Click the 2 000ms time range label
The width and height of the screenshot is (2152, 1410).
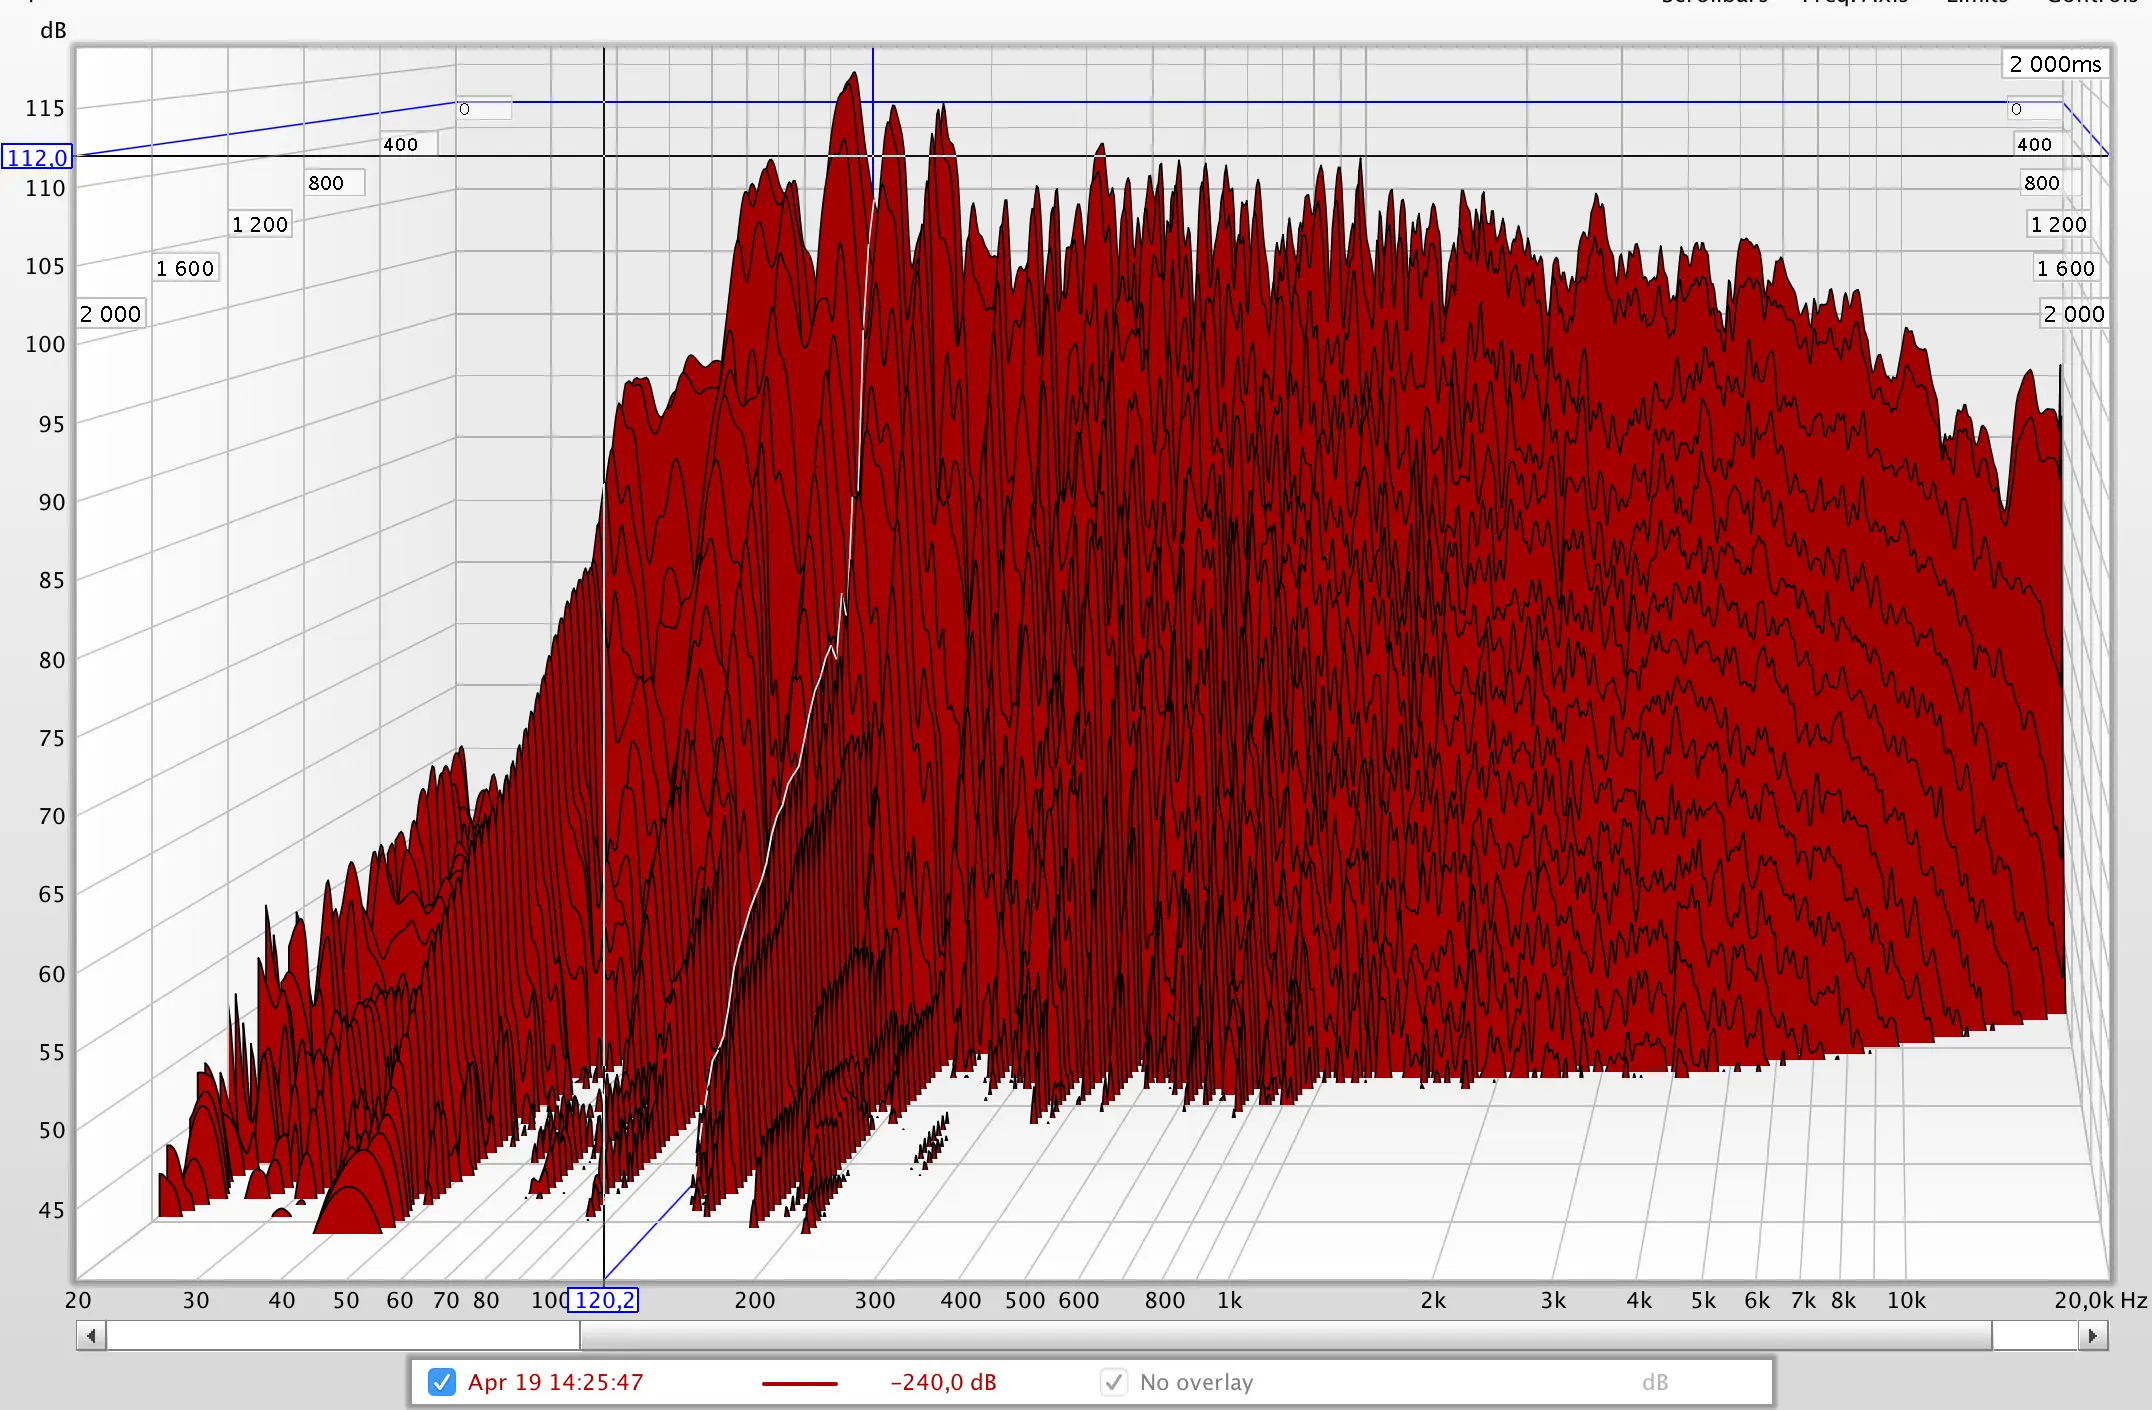point(2055,64)
